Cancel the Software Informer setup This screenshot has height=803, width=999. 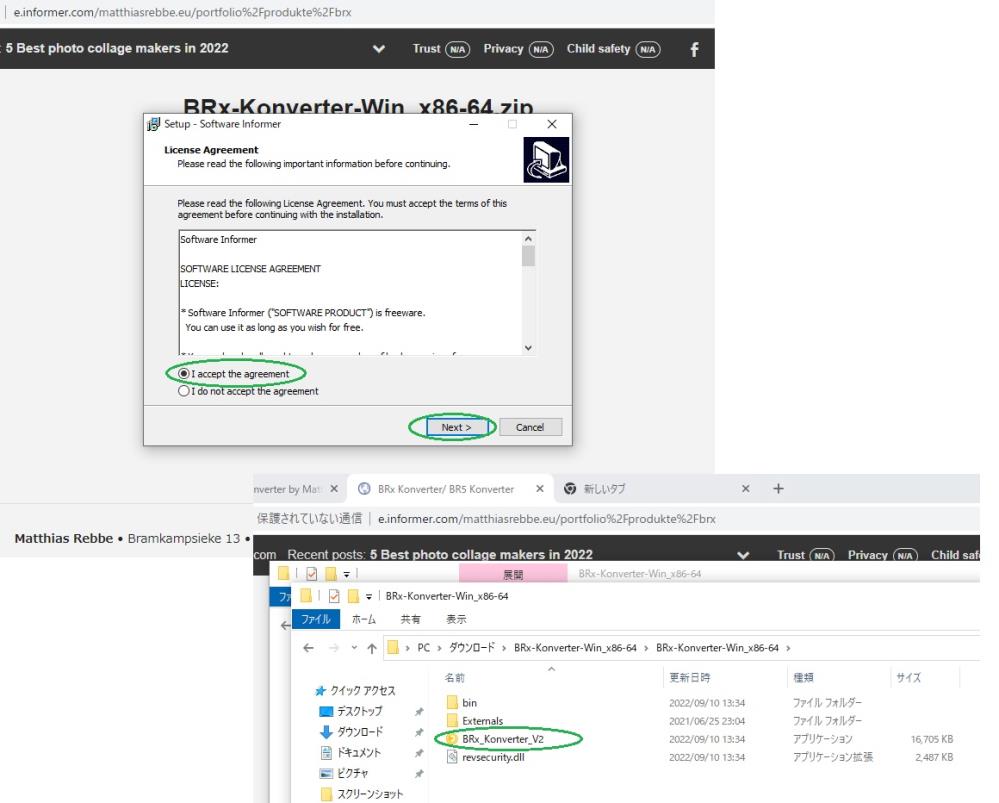(530, 427)
